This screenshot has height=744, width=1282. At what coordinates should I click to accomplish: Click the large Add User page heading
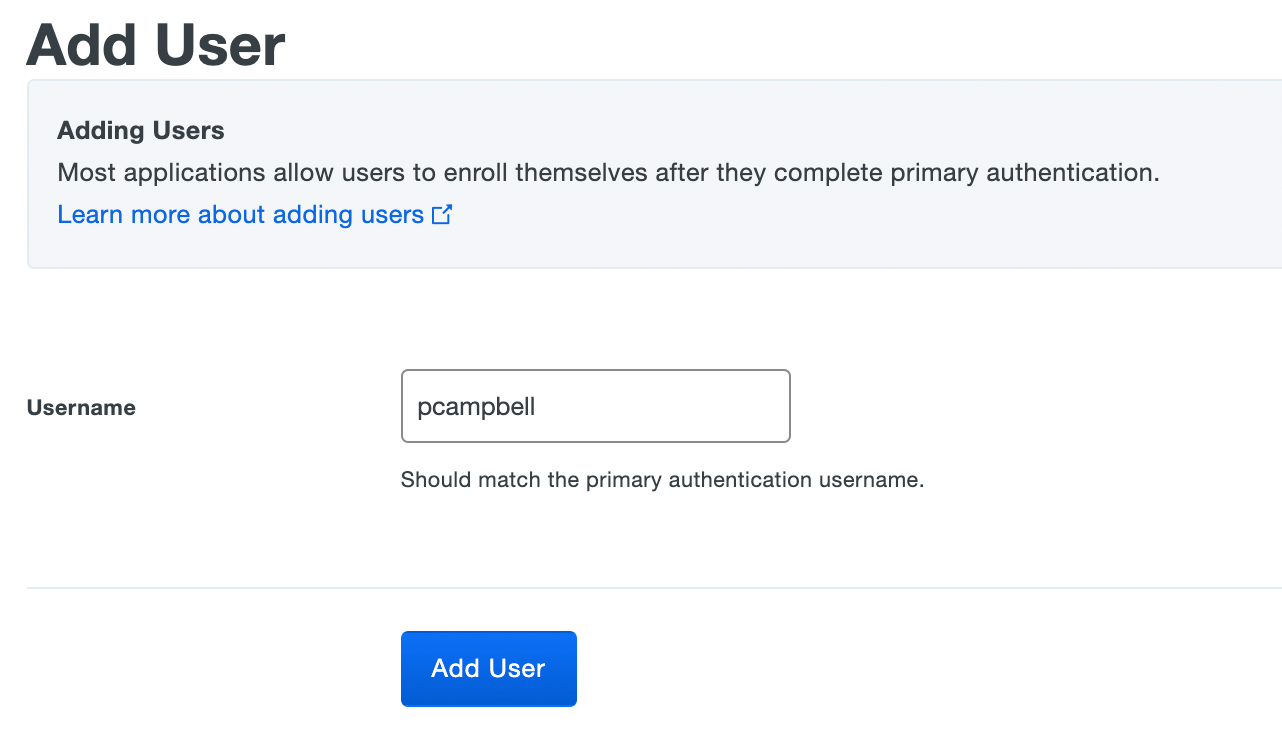tap(156, 44)
